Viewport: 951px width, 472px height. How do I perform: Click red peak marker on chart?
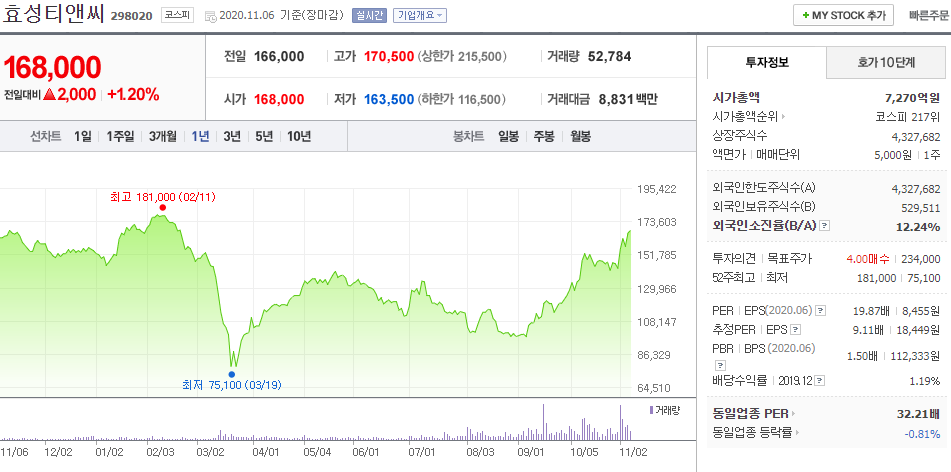click(x=163, y=207)
